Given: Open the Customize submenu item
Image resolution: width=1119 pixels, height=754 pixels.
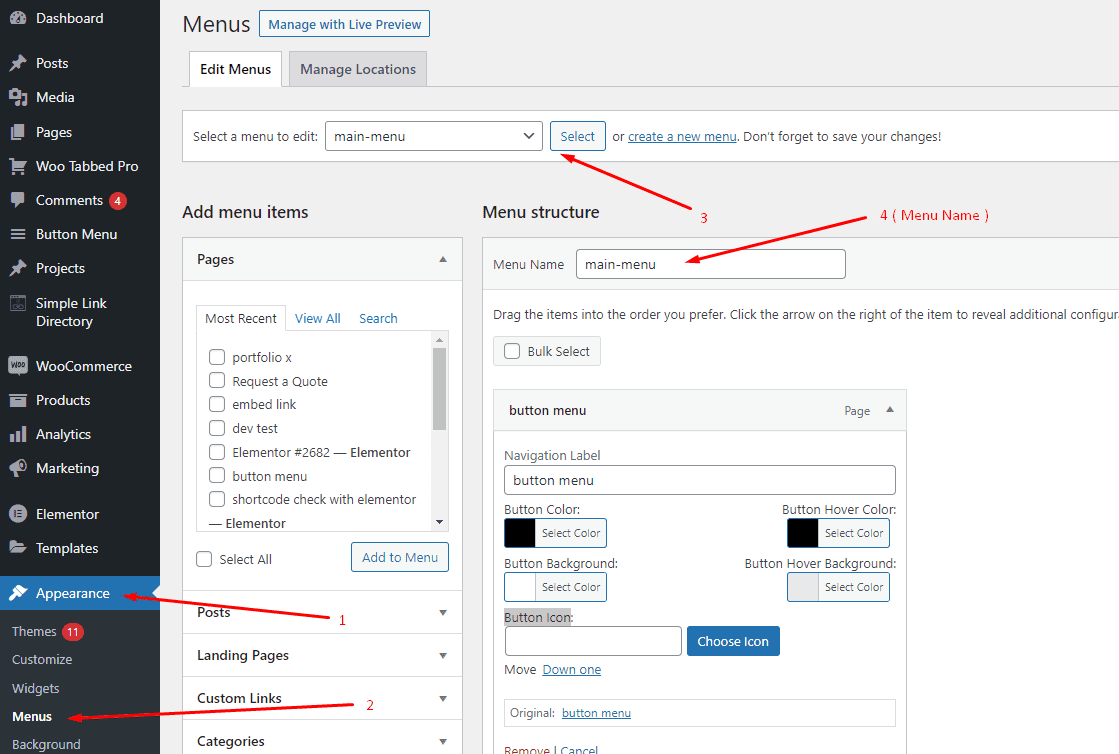Looking at the screenshot, I should point(42,660).
